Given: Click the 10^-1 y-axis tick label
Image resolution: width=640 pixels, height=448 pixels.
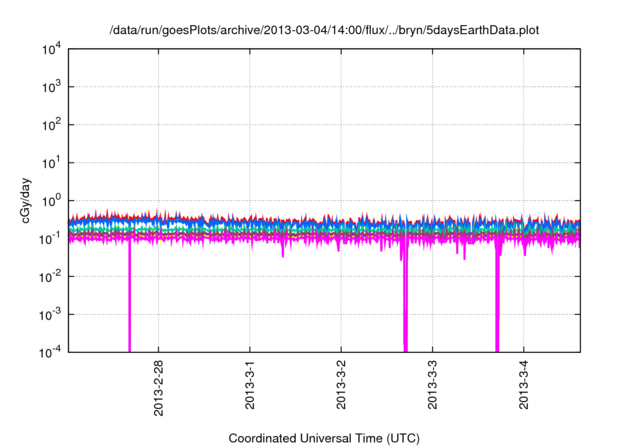Looking at the screenshot, I should pyautogui.click(x=50, y=239).
